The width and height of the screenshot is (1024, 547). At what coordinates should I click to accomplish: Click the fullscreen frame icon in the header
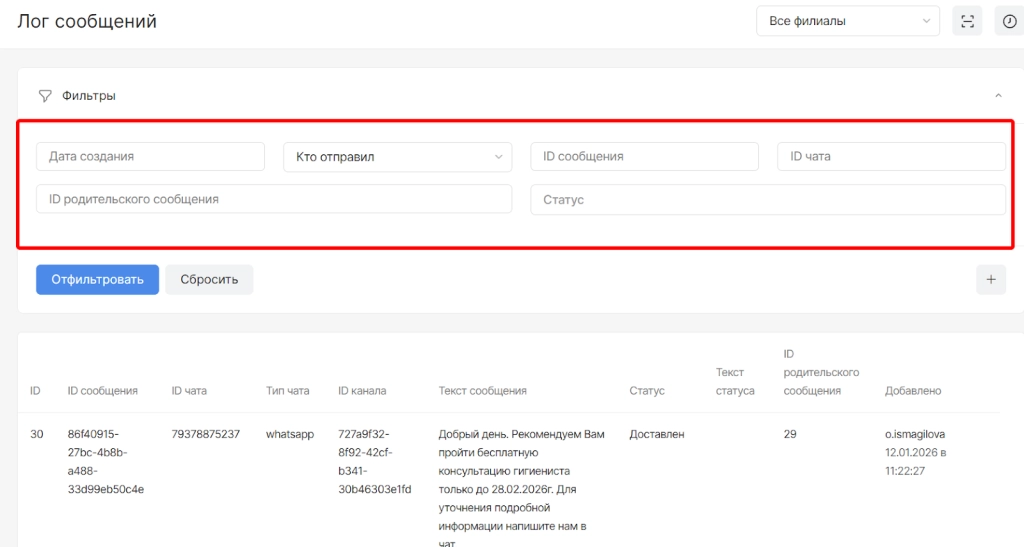pos(967,21)
